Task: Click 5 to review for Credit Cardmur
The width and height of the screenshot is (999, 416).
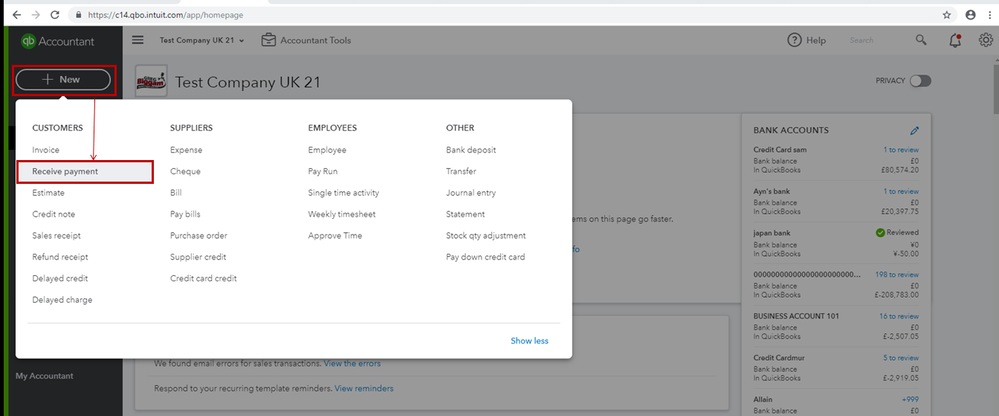Action: (x=901, y=358)
